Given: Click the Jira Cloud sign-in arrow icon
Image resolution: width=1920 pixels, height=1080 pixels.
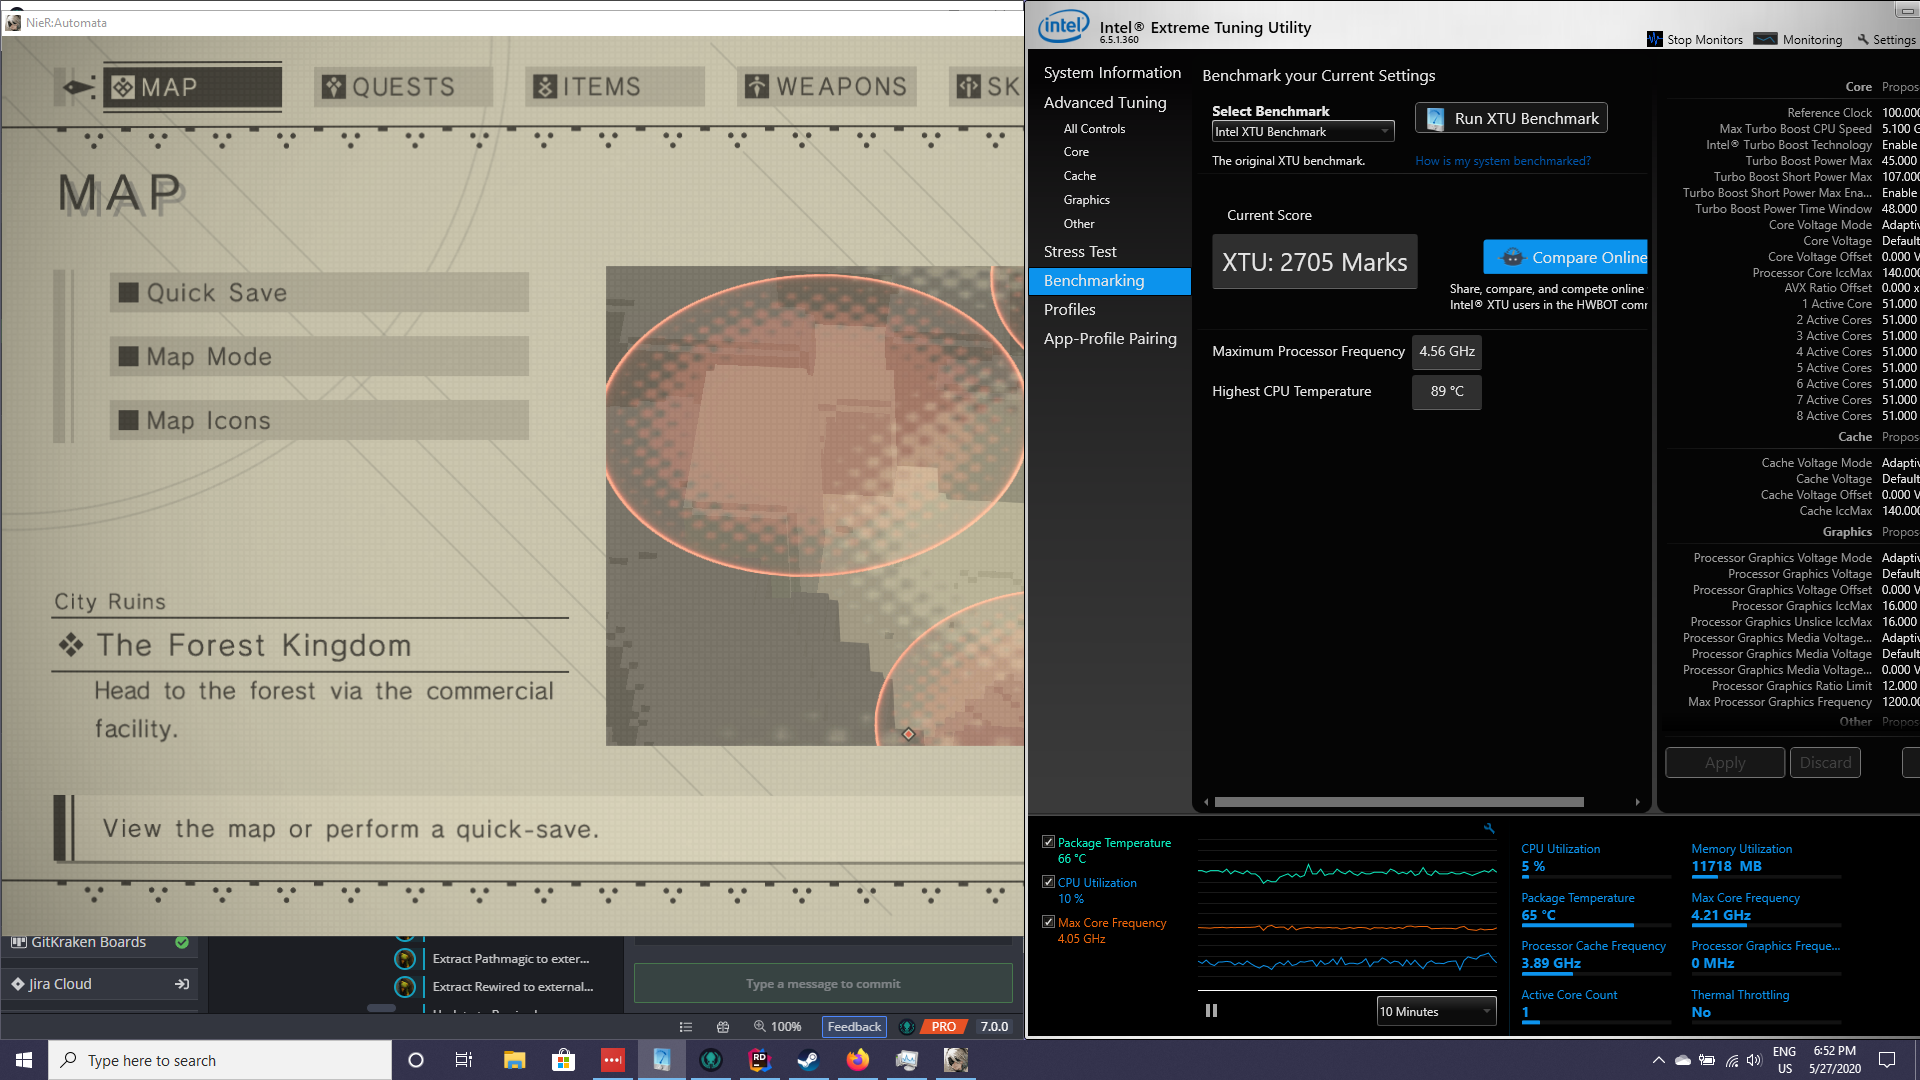Looking at the screenshot, I should 182,984.
